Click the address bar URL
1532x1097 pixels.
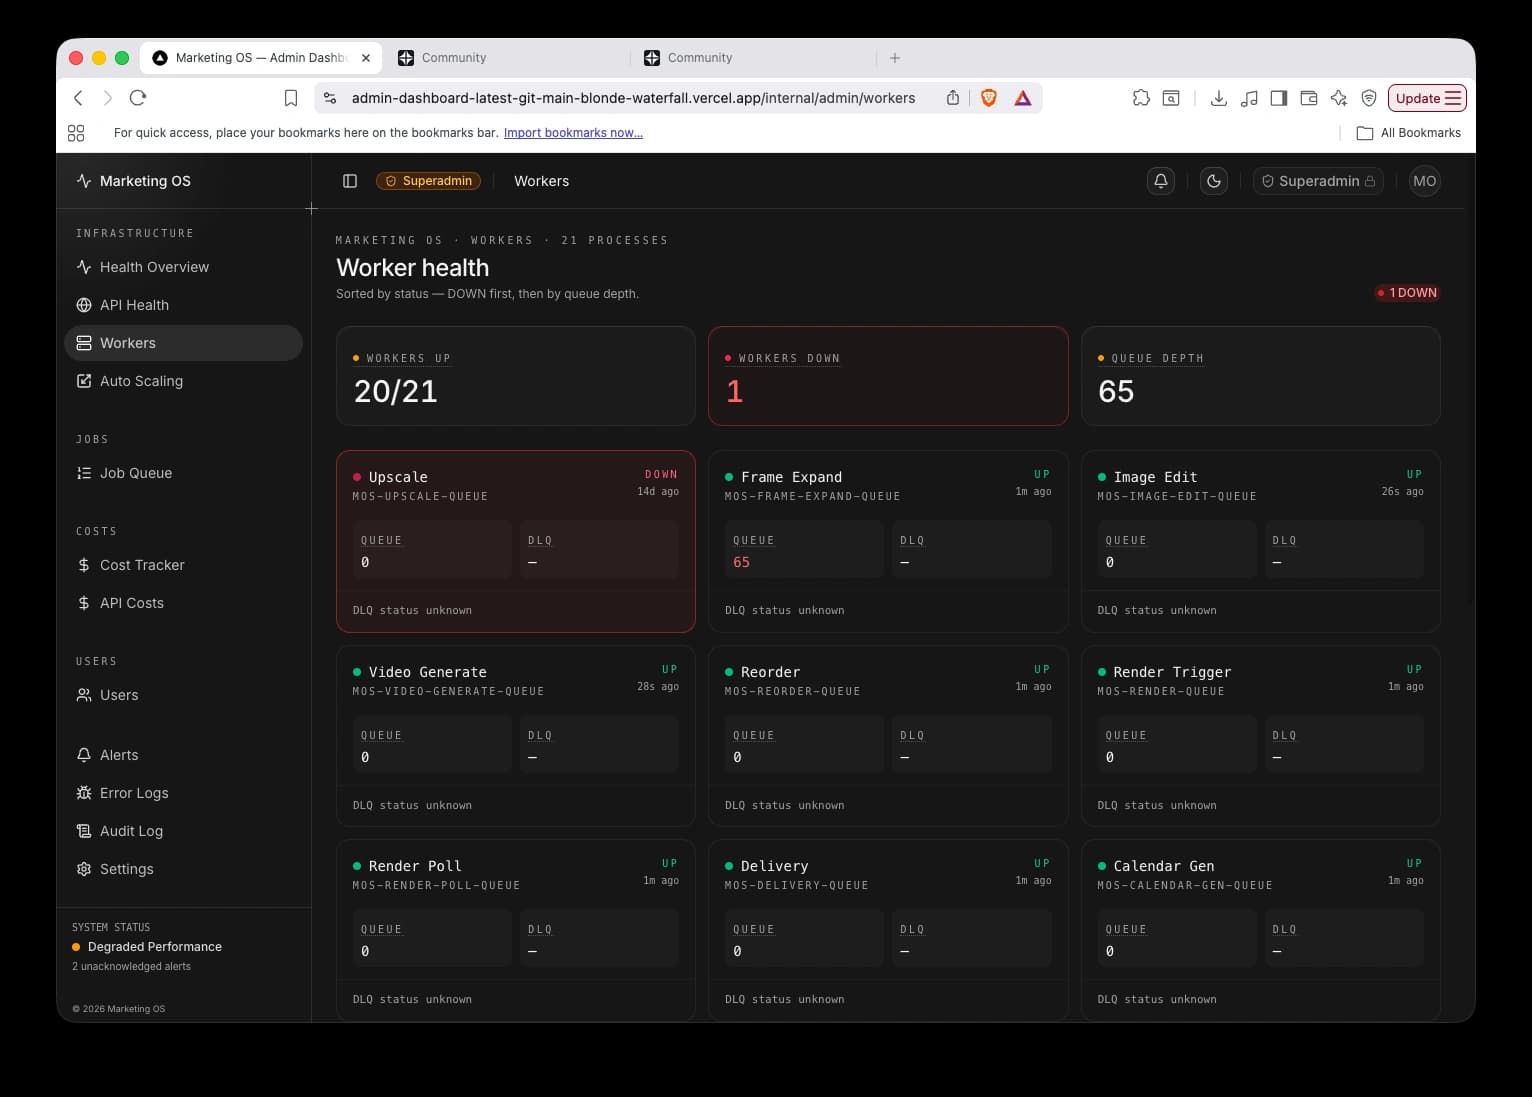click(633, 98)
